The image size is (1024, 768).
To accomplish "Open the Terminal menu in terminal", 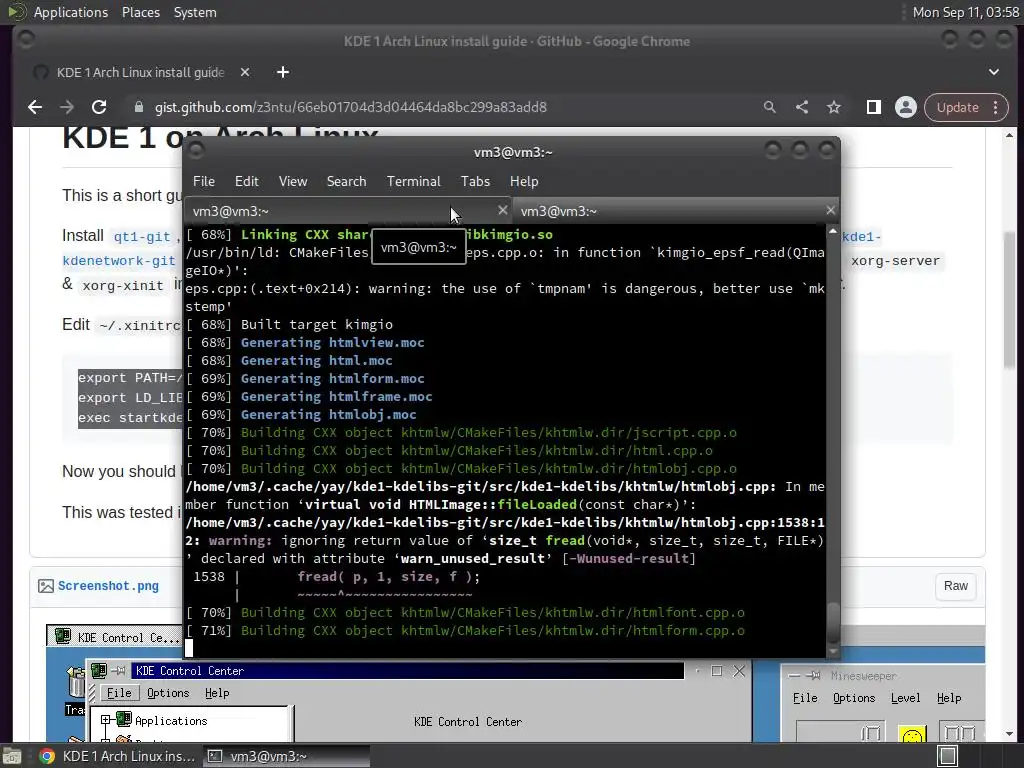I will coord(413,182).
